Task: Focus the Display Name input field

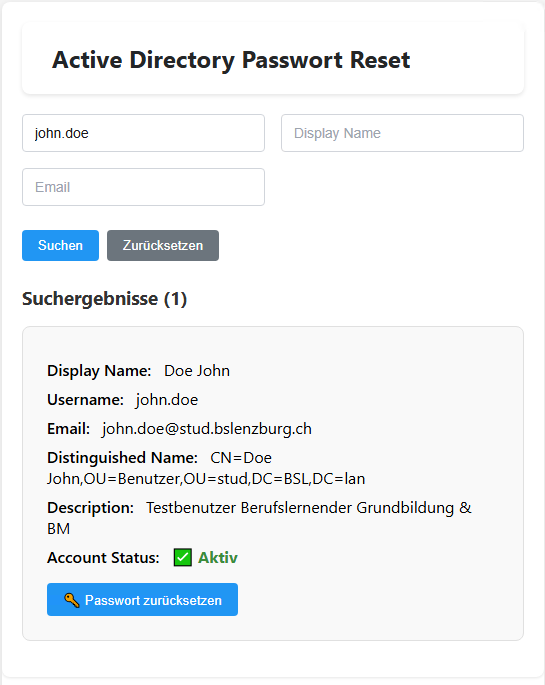Action: tap(402, 133)
